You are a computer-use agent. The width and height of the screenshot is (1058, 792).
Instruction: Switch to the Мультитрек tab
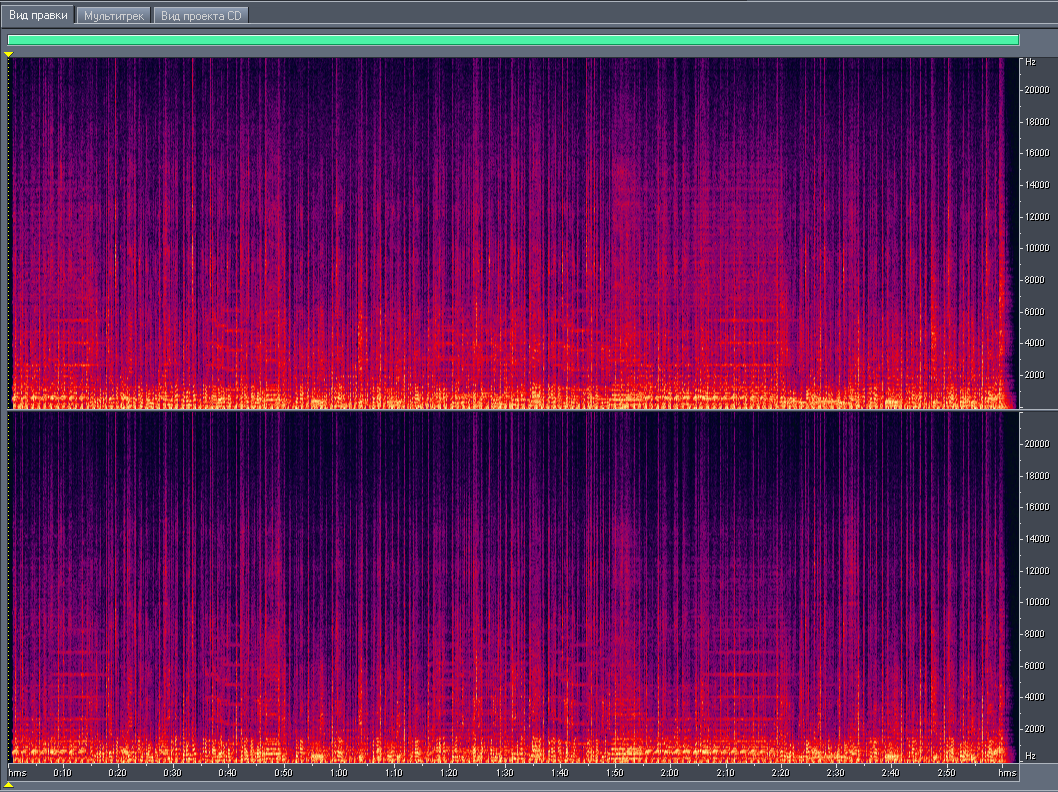point(115,16)
